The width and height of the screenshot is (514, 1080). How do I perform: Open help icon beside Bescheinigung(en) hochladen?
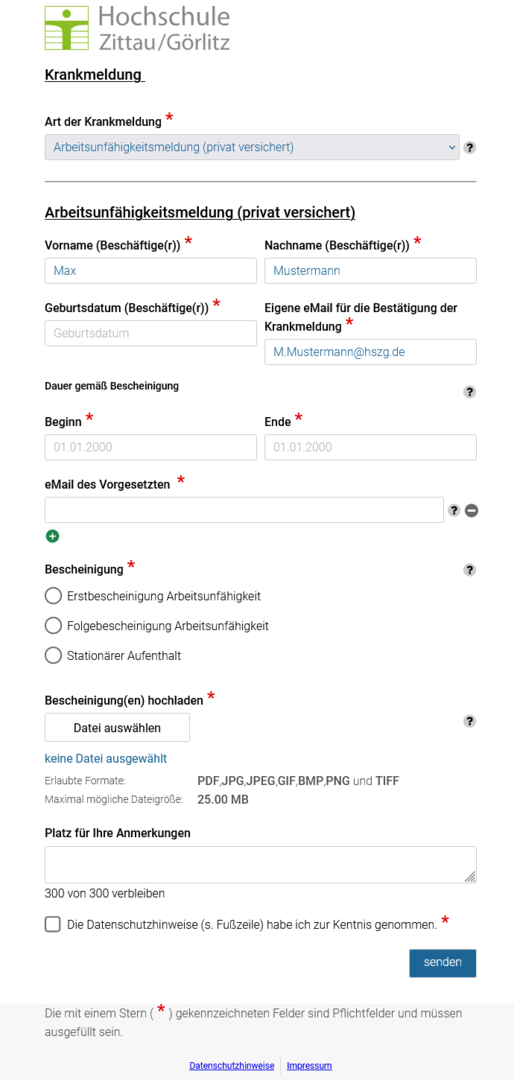pyautogui.click(x=469, y=721)
